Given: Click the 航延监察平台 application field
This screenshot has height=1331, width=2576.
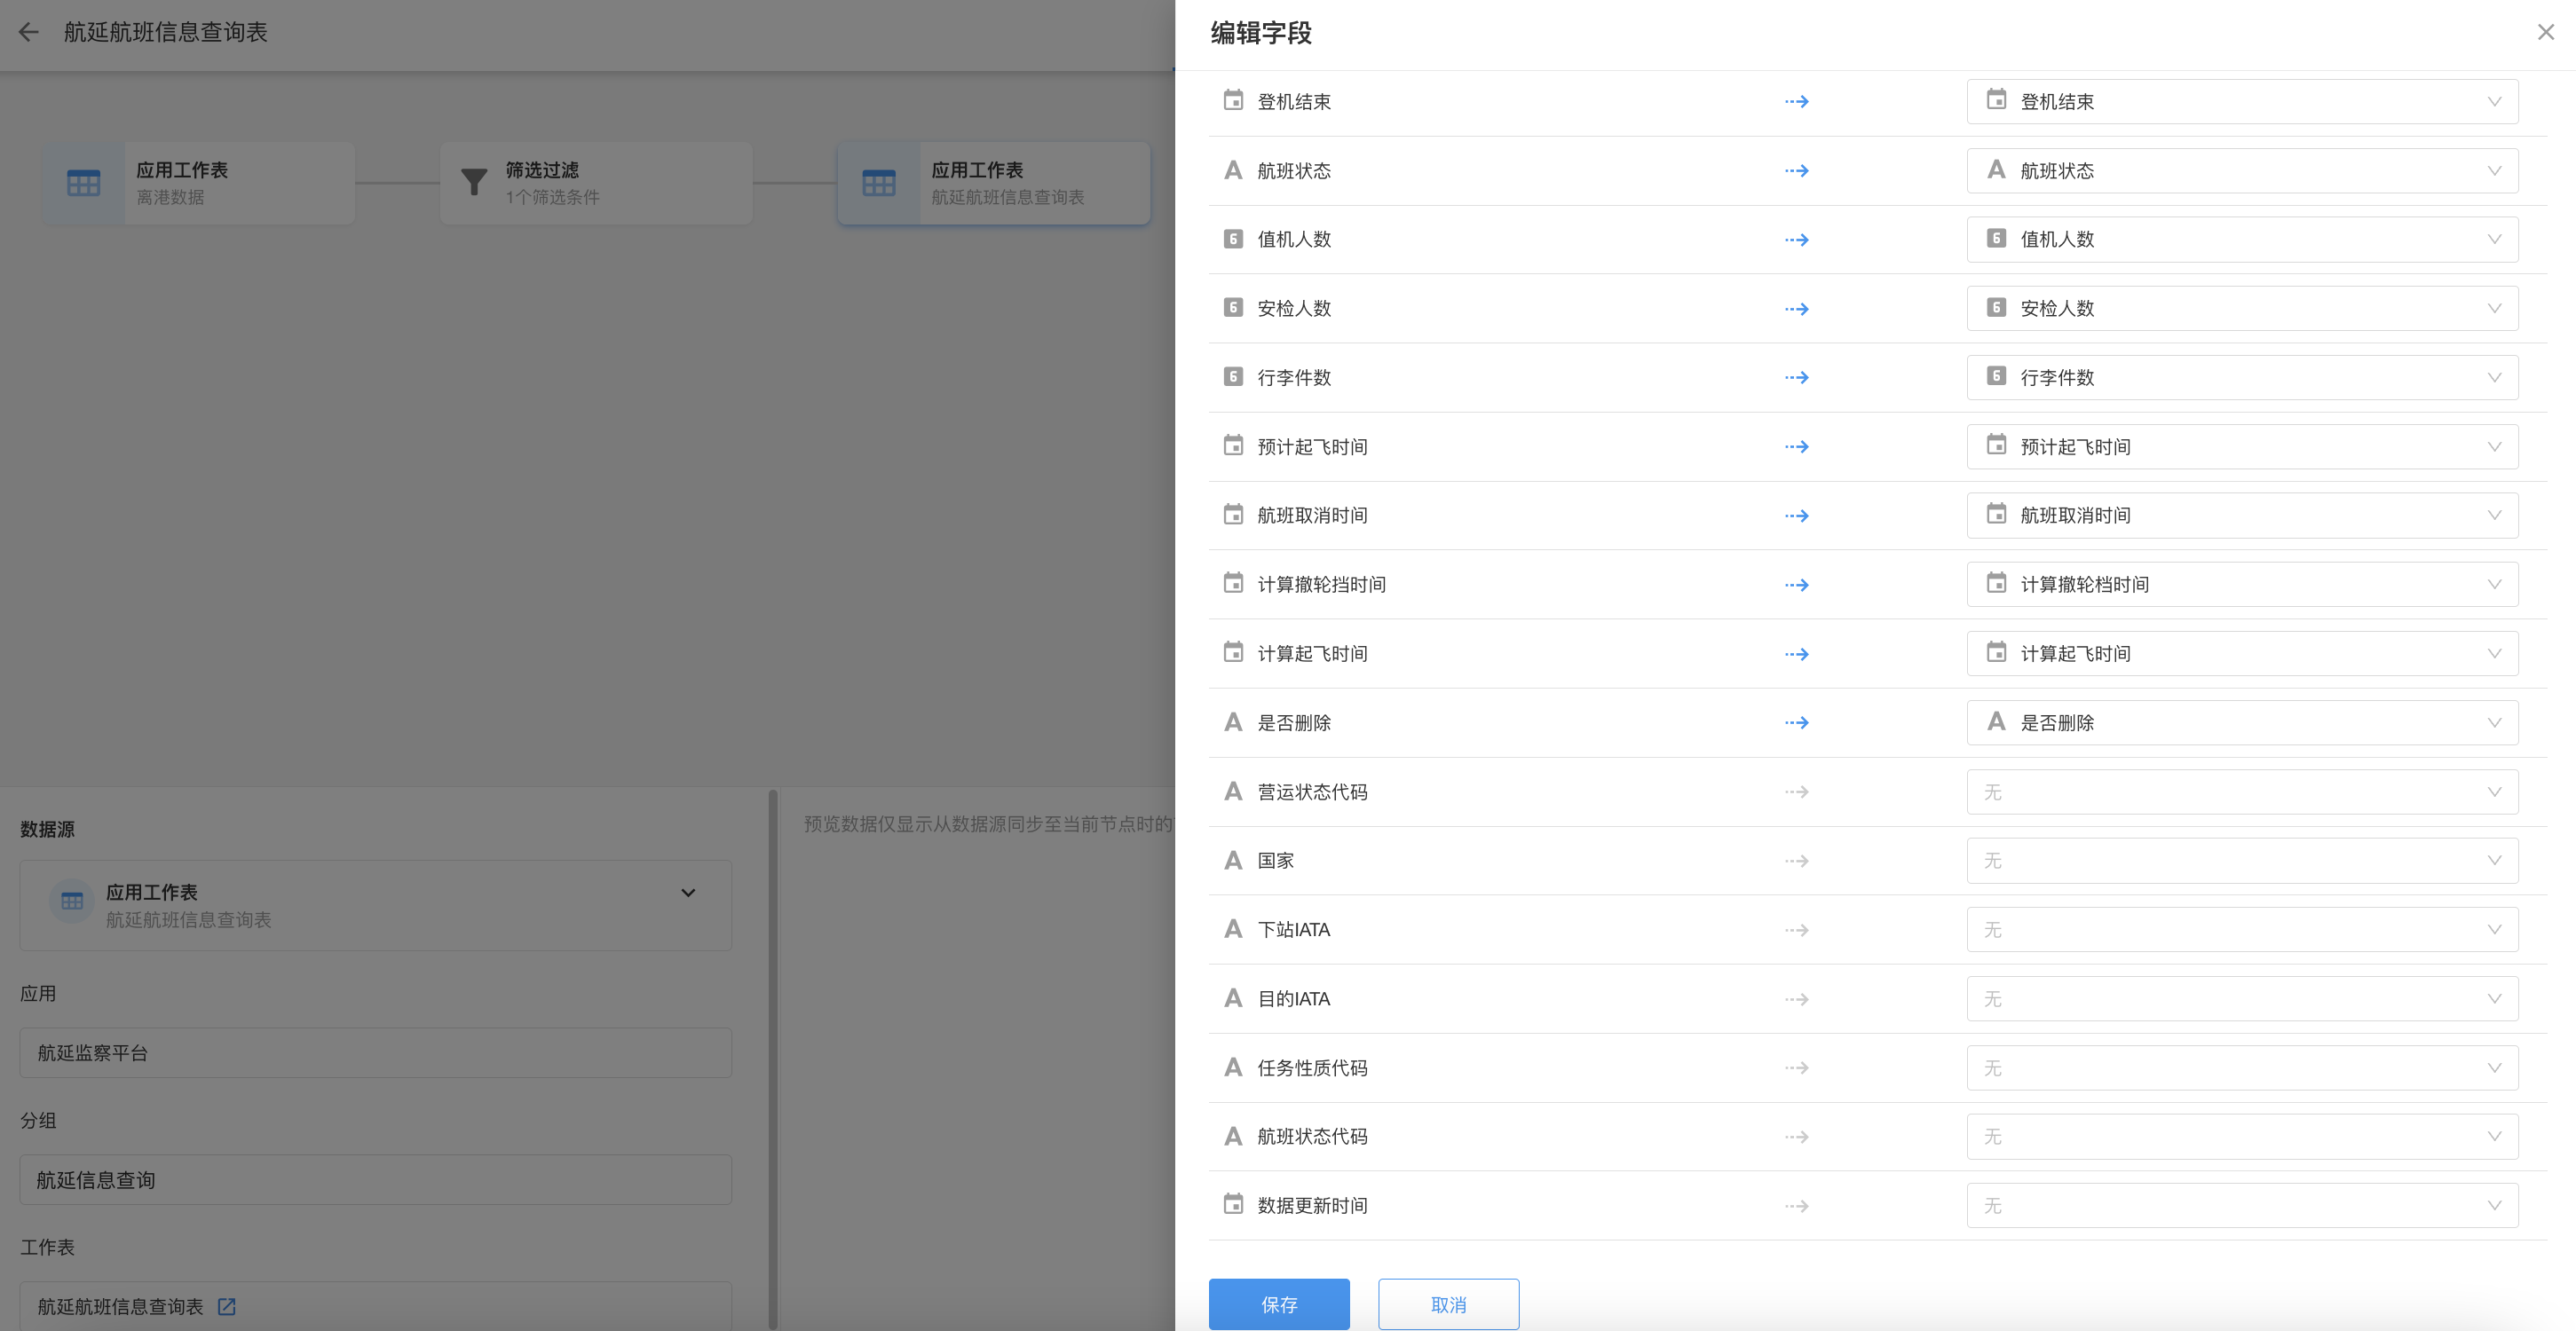Looking at the screenshot, I should click(376, 1052).
